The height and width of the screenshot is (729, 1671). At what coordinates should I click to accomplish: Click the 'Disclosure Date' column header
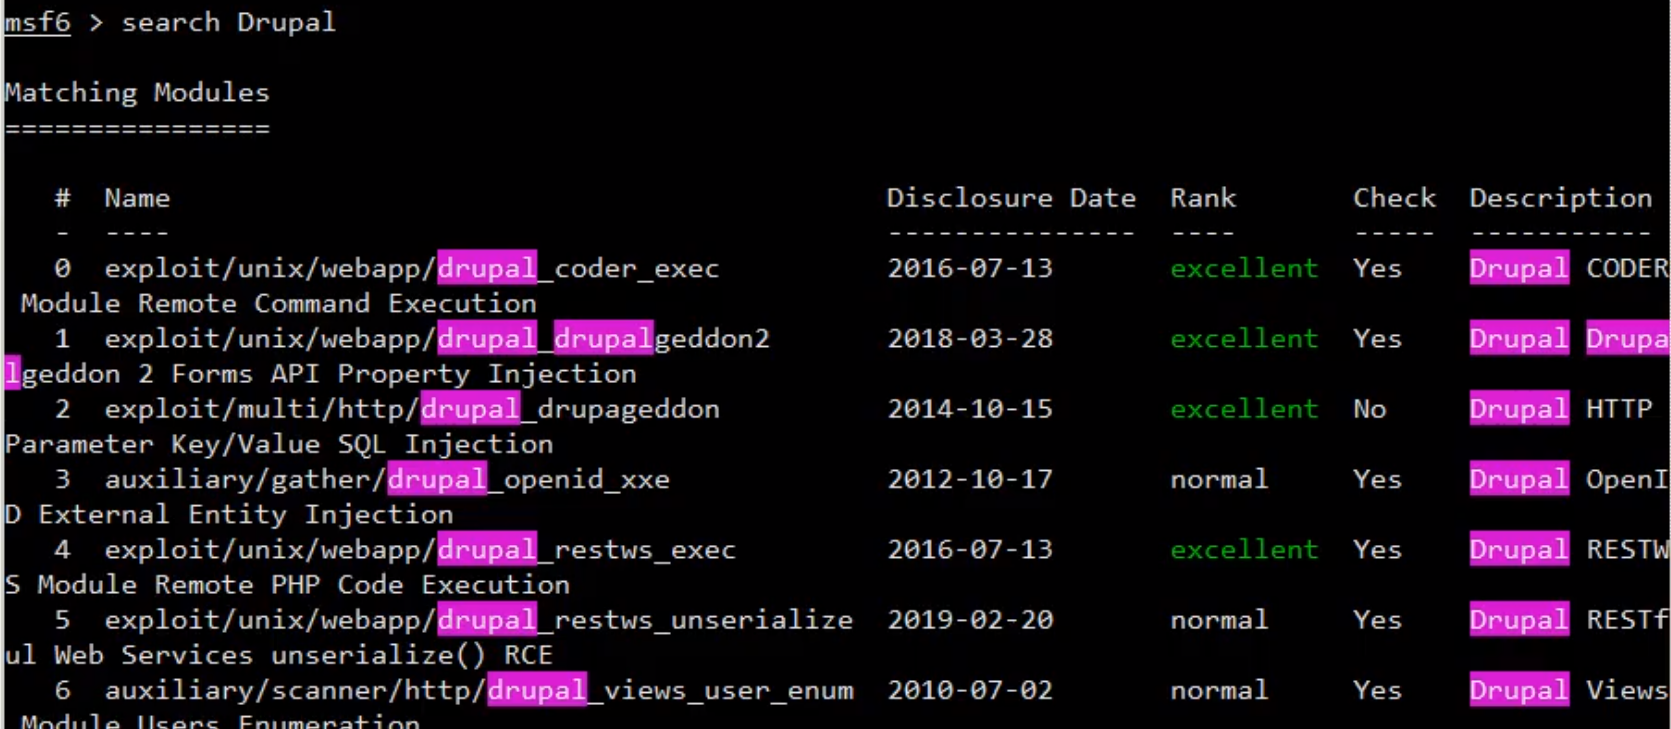click(1011, 198)
